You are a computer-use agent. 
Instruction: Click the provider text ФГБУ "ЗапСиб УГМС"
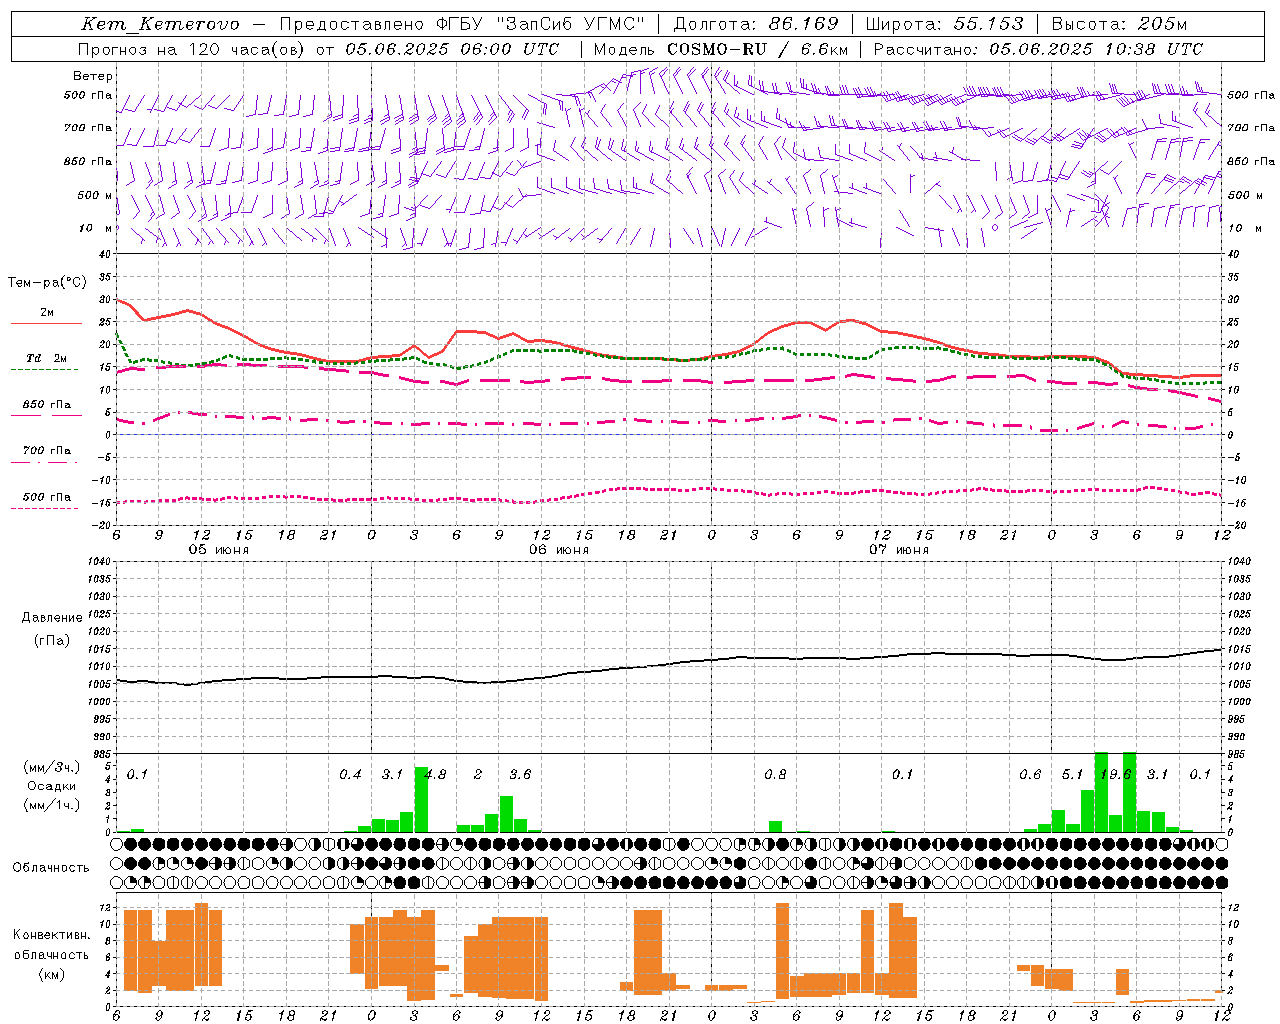pos(541,24)
